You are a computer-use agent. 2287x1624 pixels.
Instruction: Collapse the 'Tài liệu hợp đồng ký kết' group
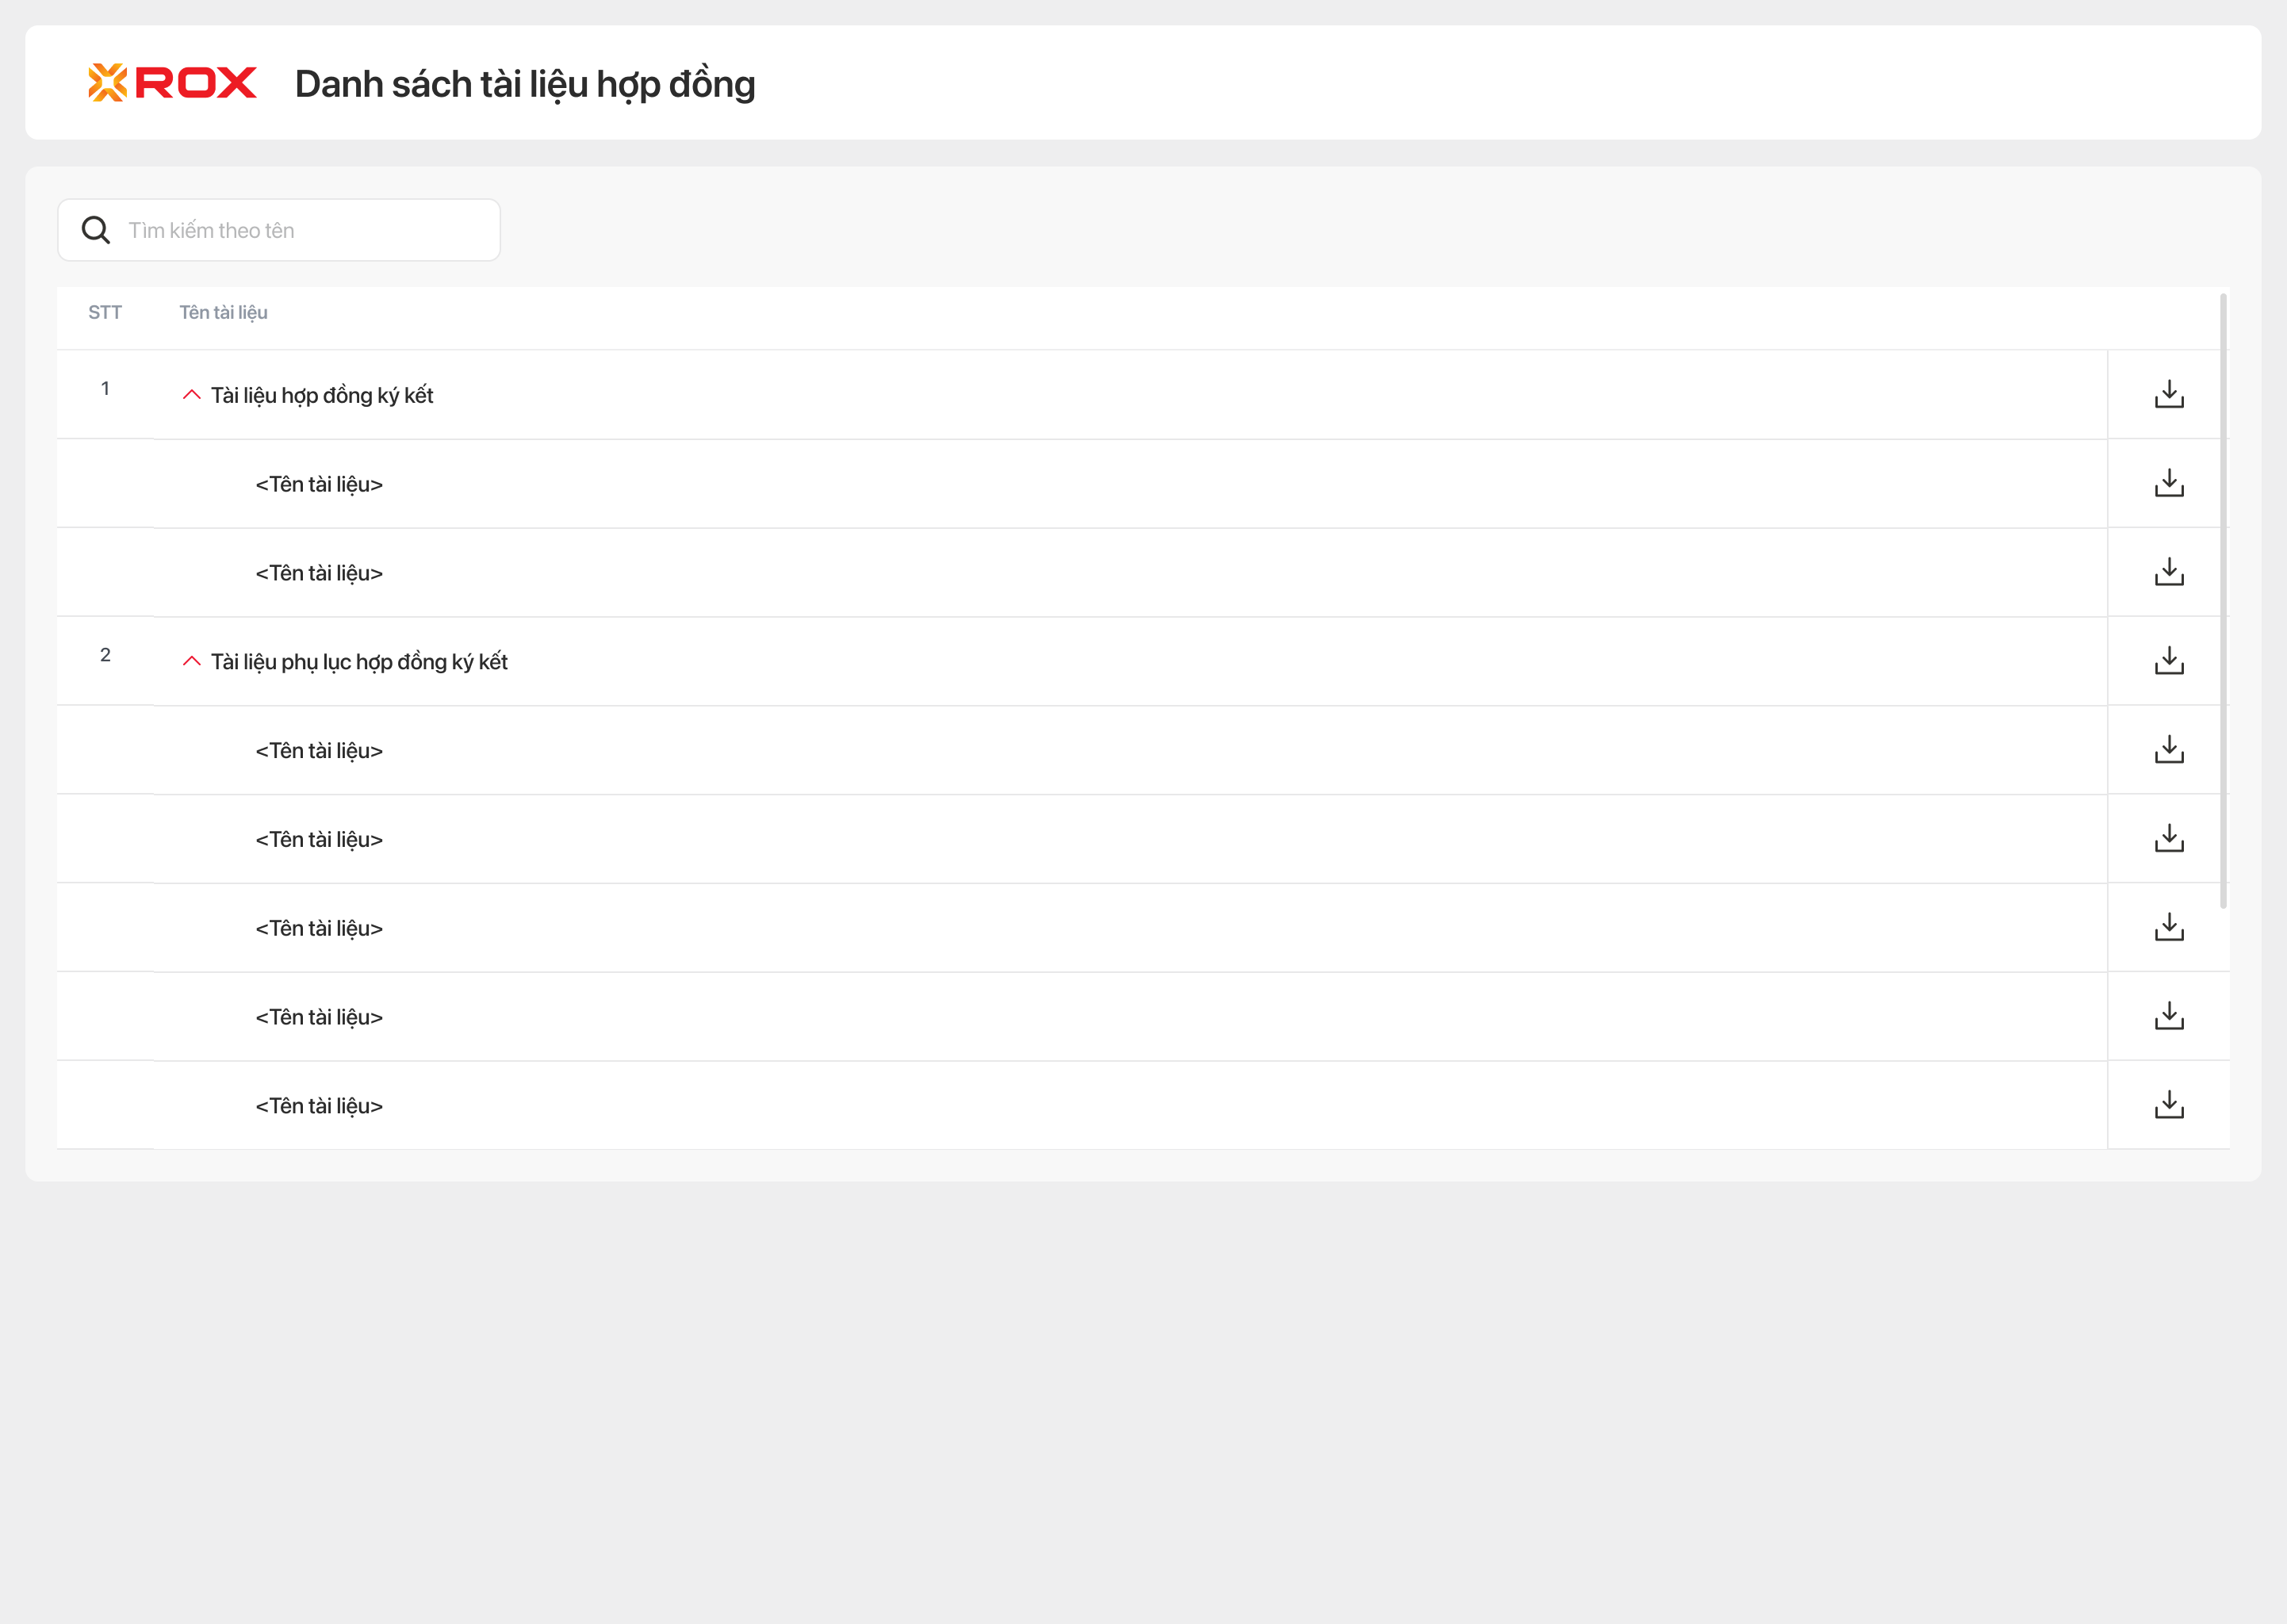pos(192,395)
